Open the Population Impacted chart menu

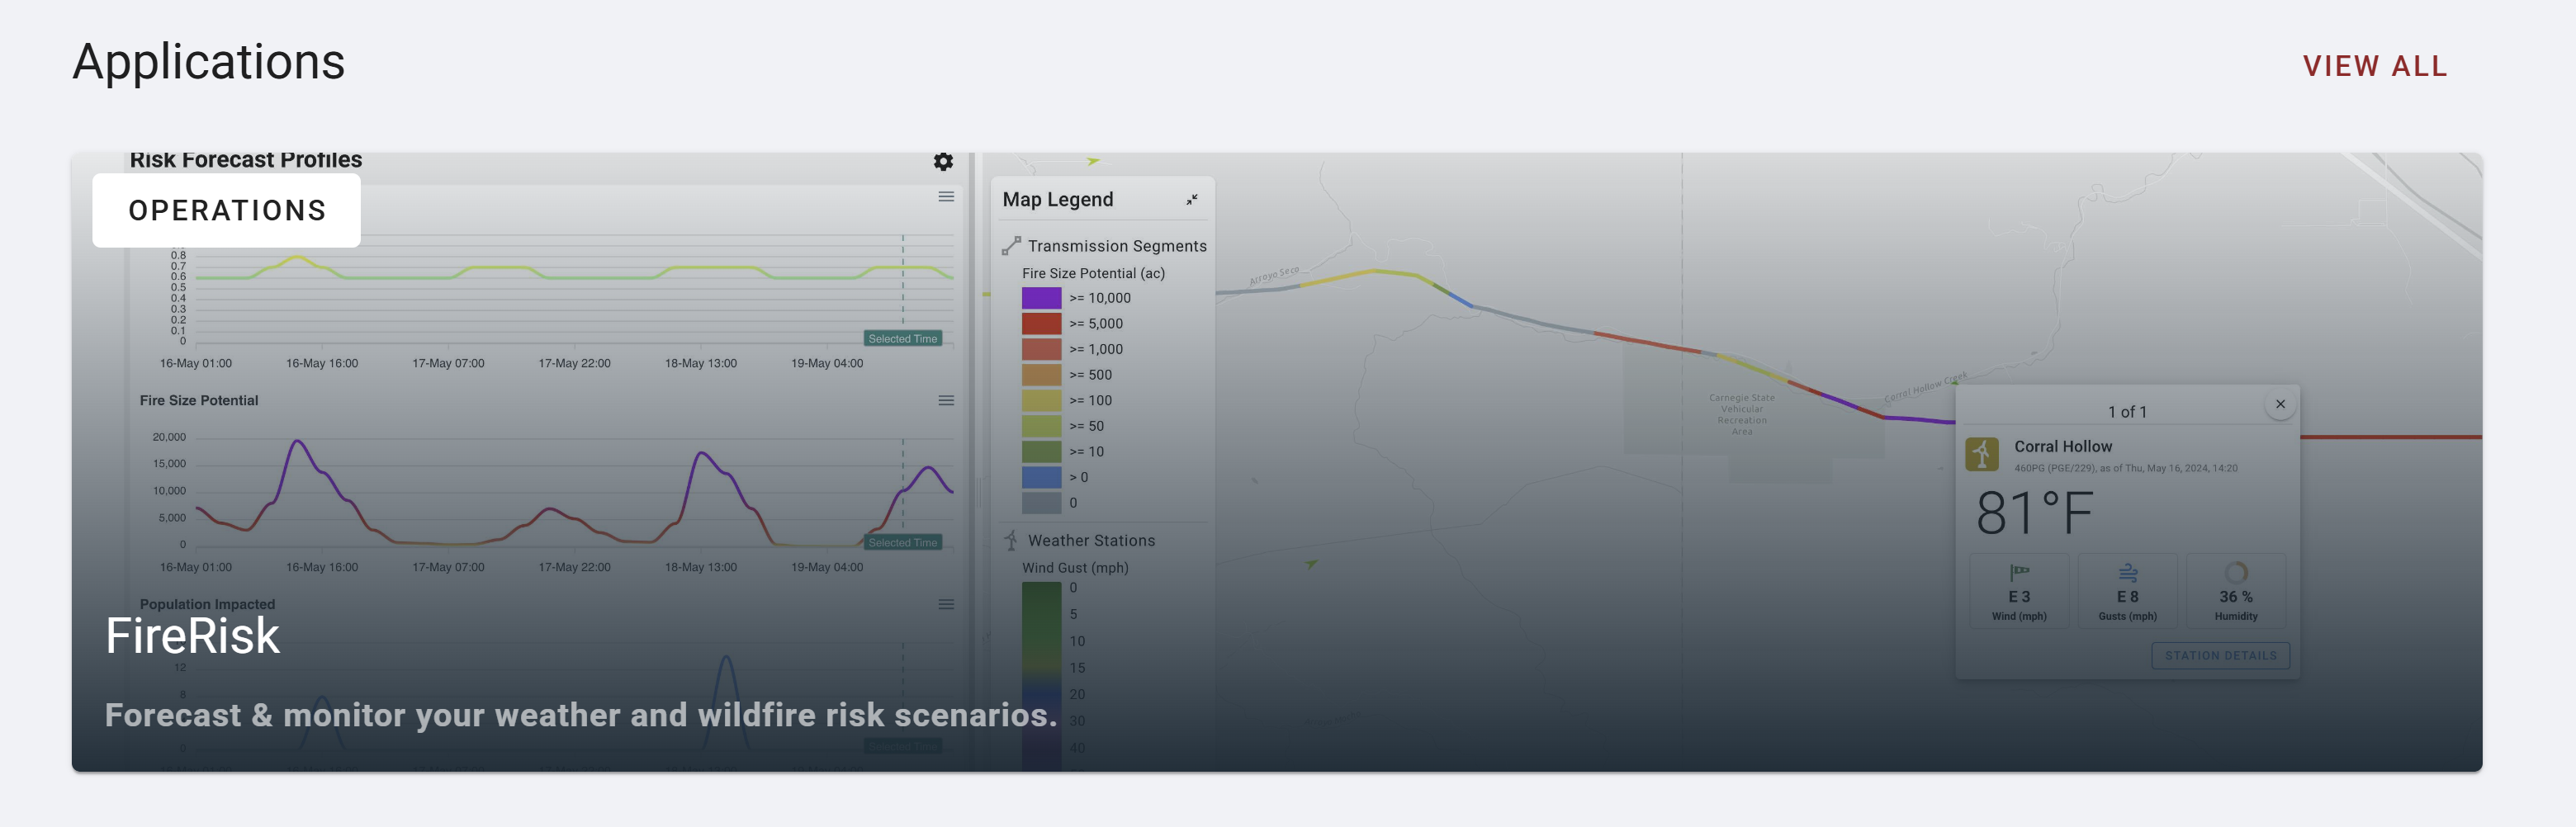[x=945, y=605]
